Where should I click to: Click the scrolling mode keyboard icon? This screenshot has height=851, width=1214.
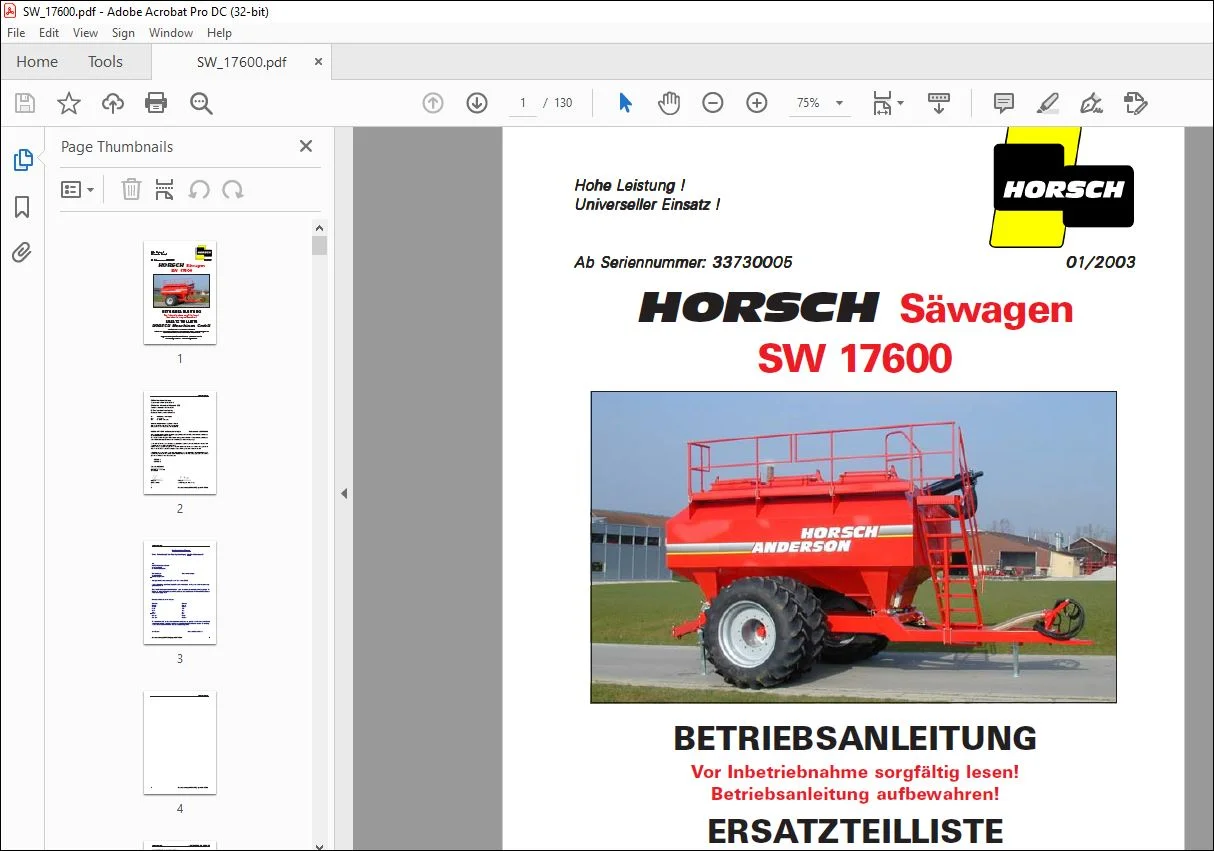point(939,103)
